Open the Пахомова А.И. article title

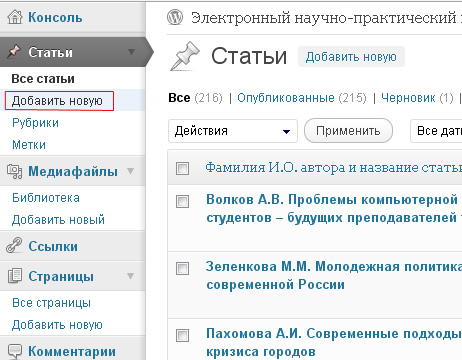tap(334, 342)
